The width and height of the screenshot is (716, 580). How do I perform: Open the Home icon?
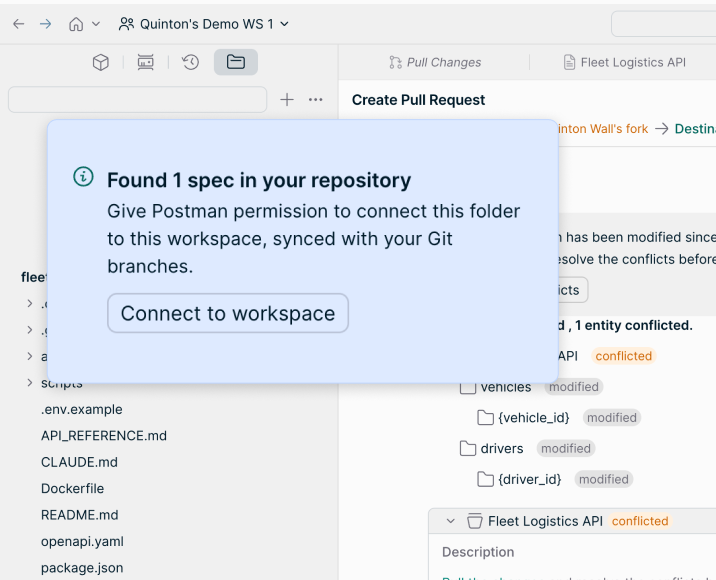76,24
